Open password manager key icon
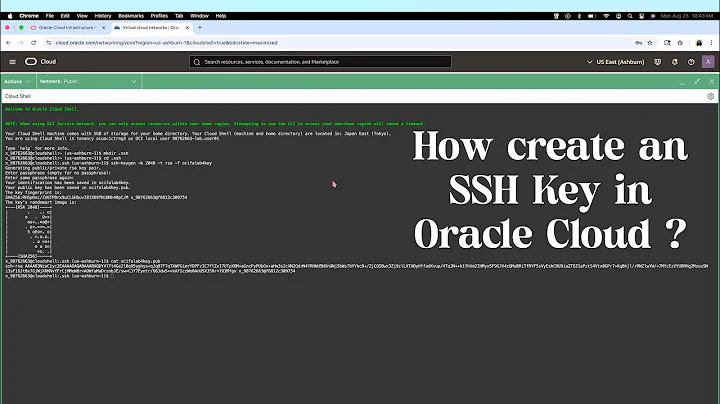The width and height of the screenshot is (720, 404). pos(638,43)
